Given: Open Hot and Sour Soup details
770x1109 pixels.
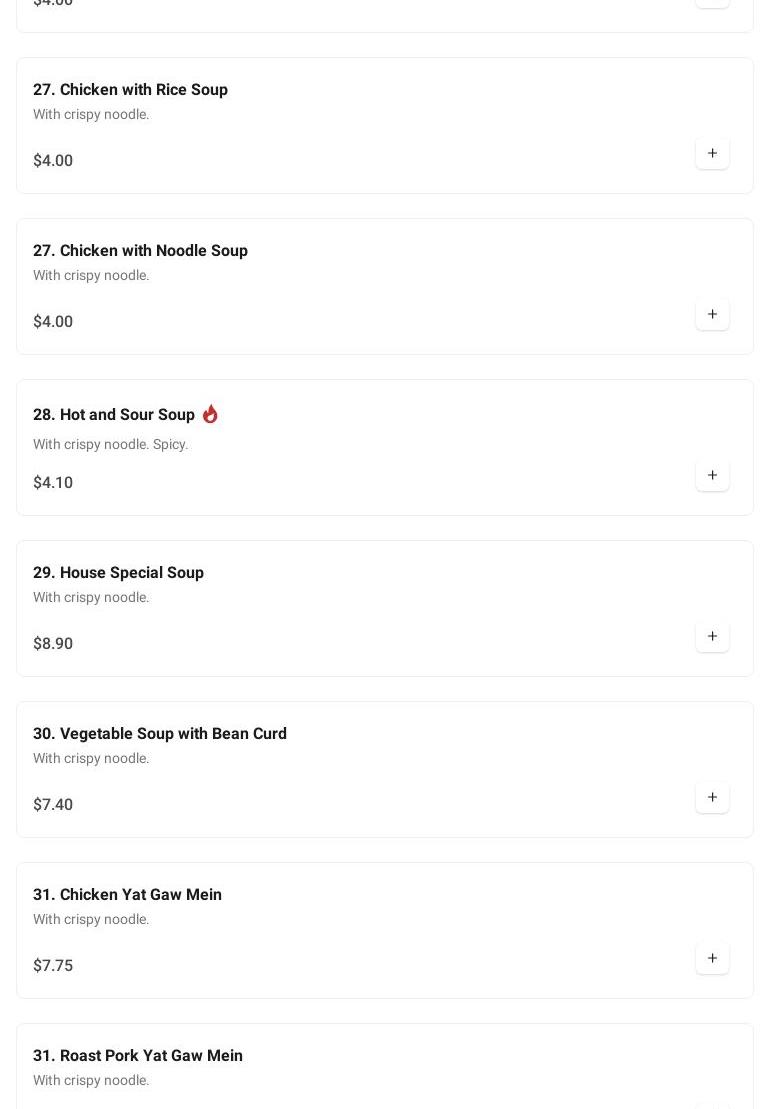Looking at the screenshot, I should (x=114, y=415).
